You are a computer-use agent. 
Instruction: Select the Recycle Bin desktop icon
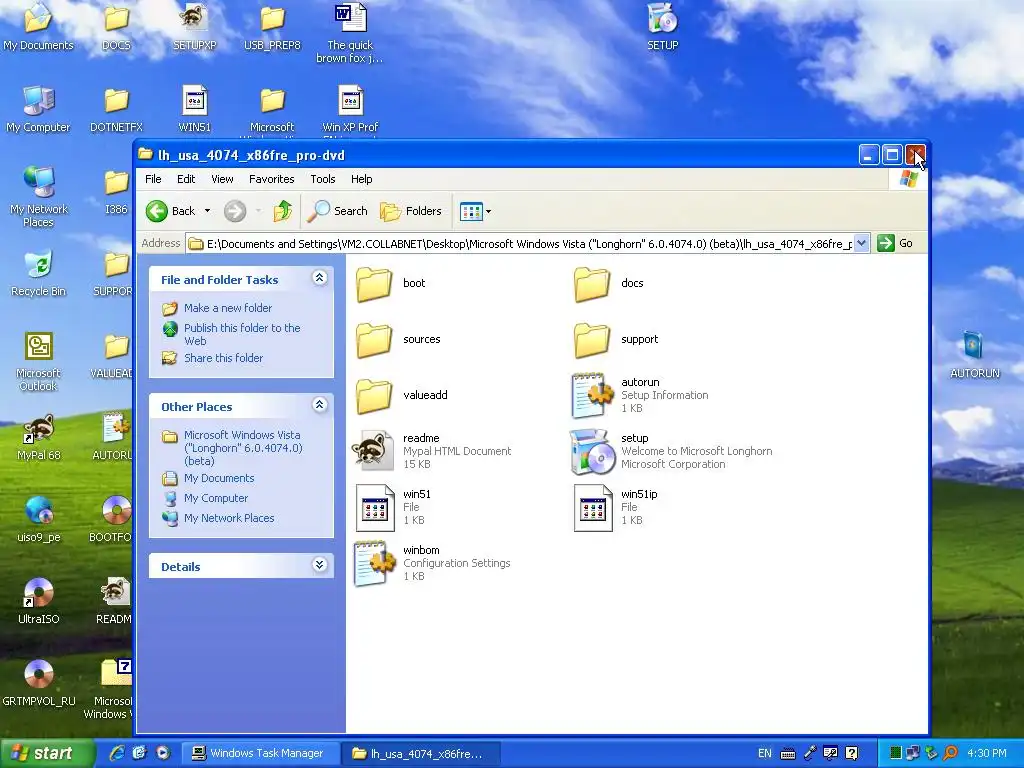pyautogui.click(x=39, y=274)
